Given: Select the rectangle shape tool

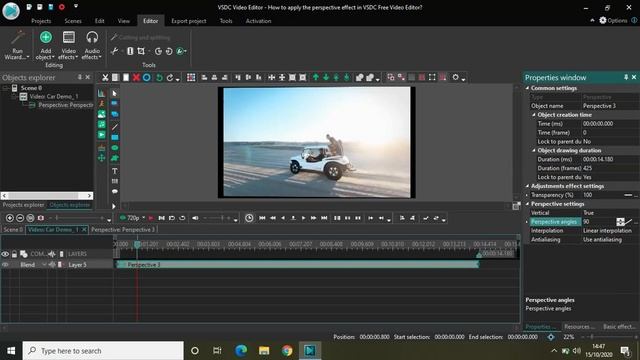Looking at the screenshot, I should [x=115, y=138].
